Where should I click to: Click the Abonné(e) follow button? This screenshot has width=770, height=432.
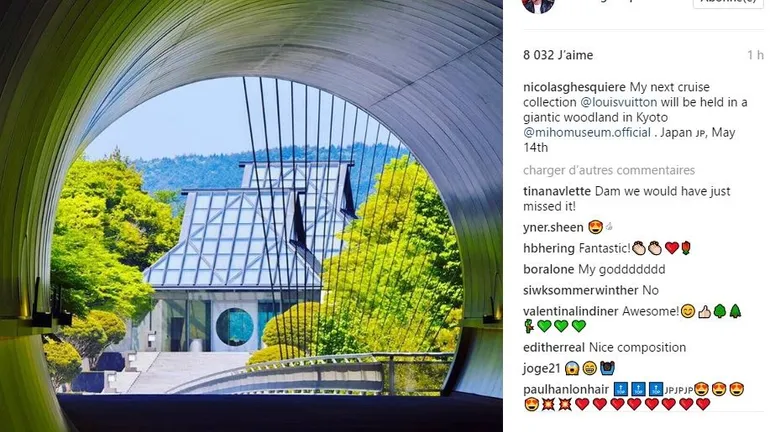point(728,3)
